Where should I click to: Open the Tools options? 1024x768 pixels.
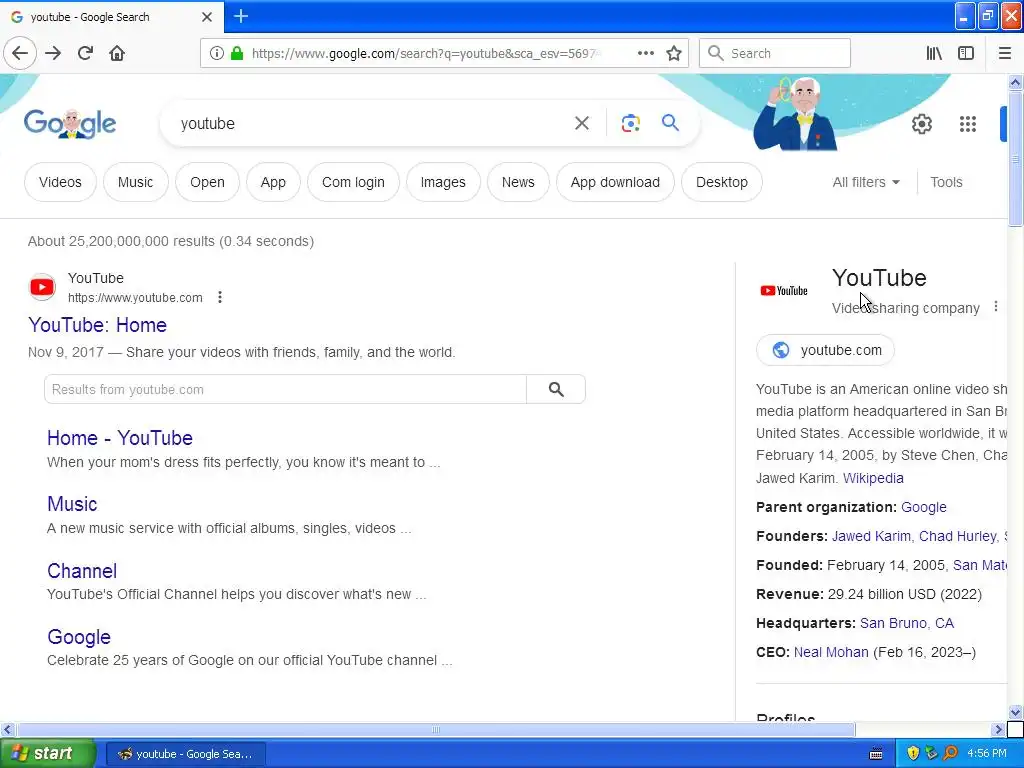[946, 182]
